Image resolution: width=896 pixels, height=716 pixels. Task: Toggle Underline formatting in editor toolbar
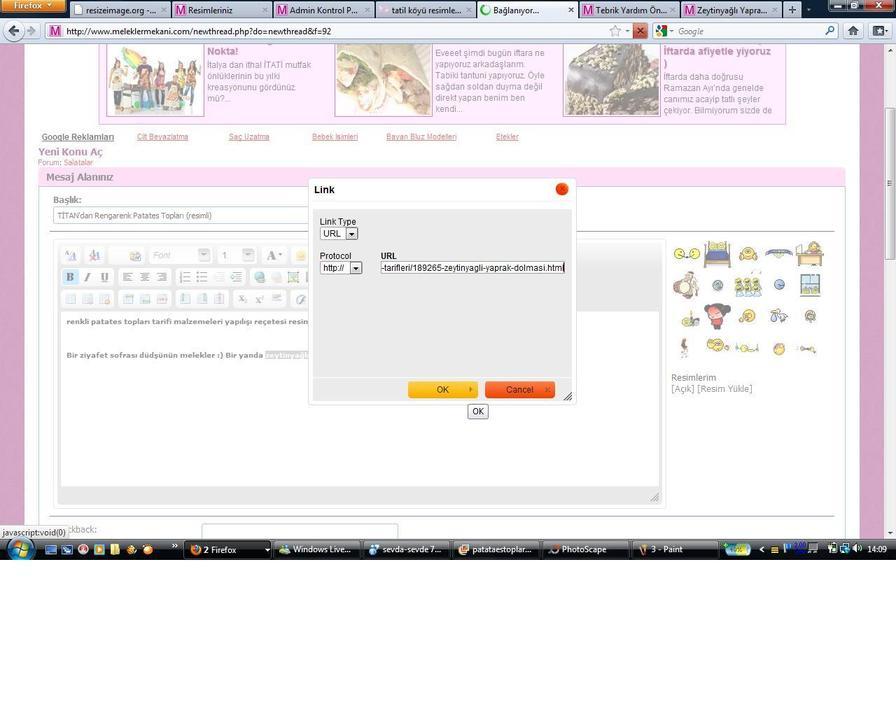(x=104, y=277)
